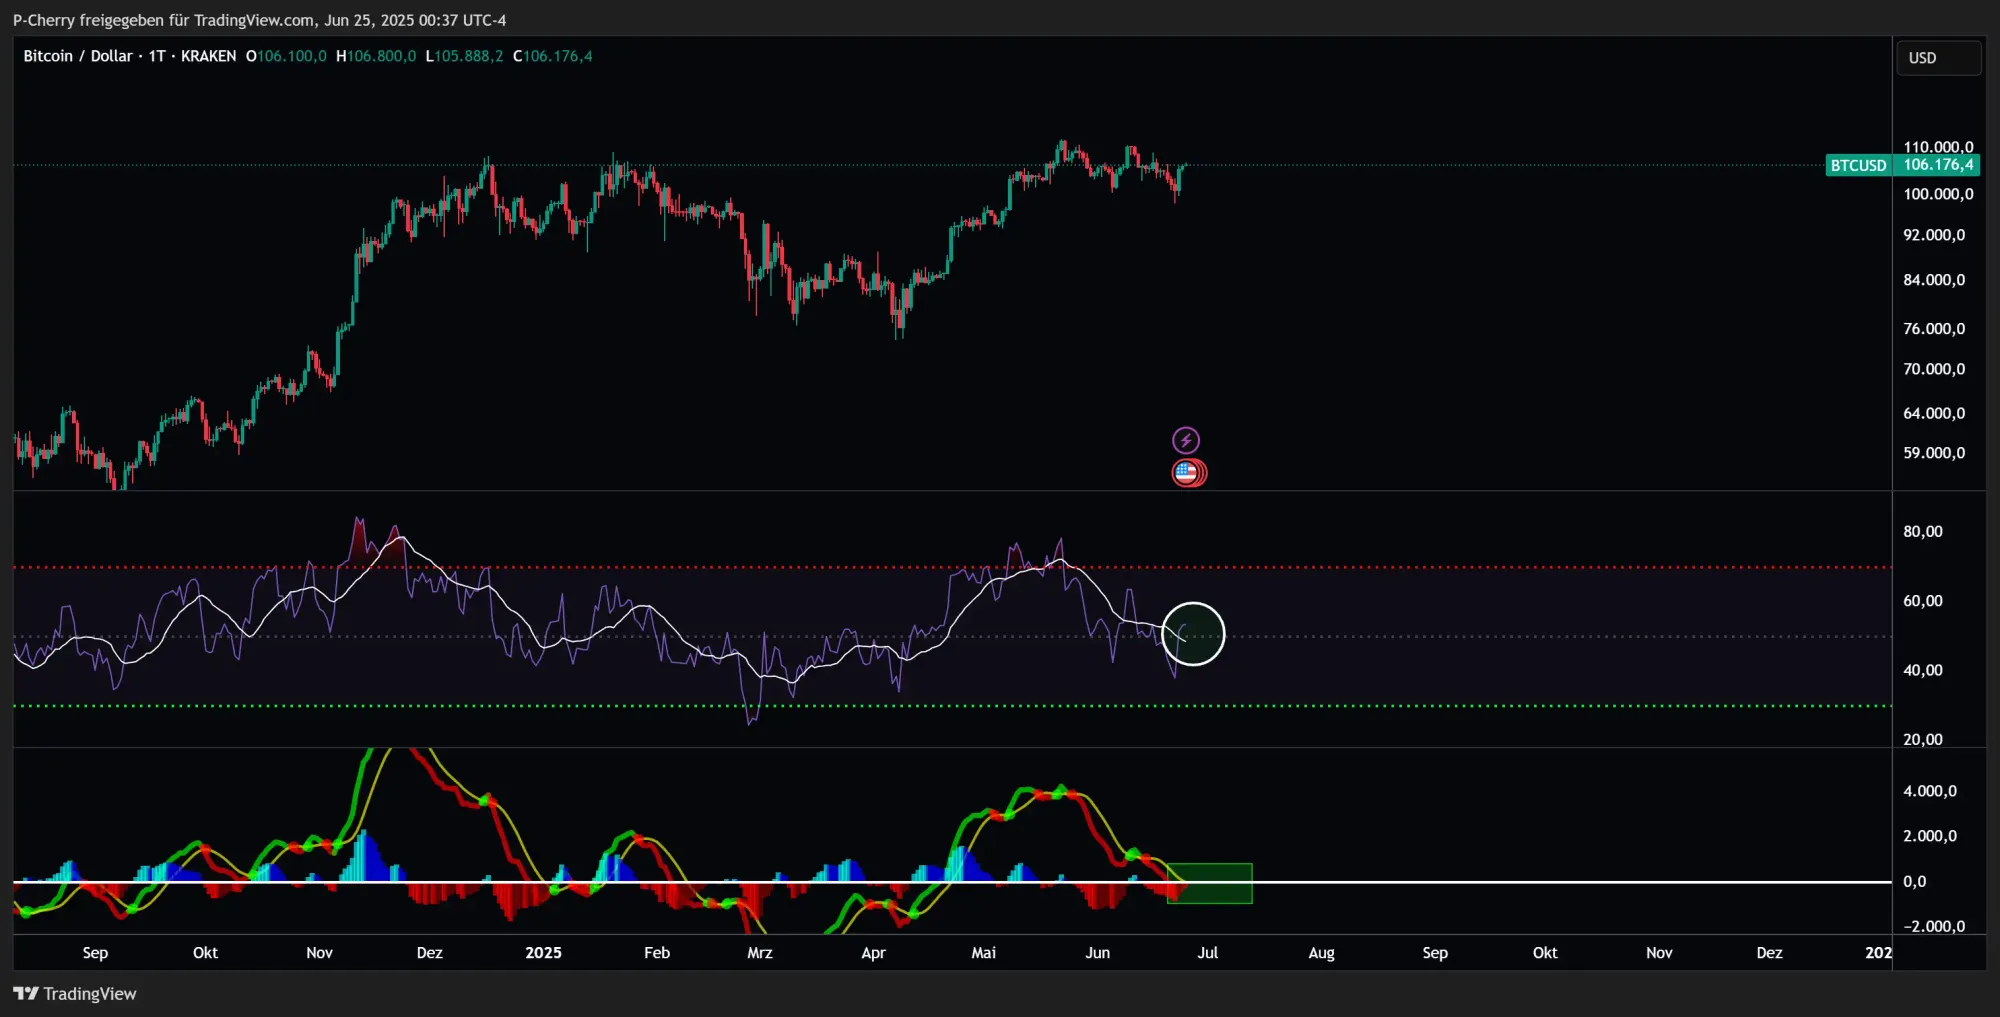The height and width of the screenshot is (1017, 2000).
Task: Click the TradingView logo at bottom left
Action: coord(75,993)
